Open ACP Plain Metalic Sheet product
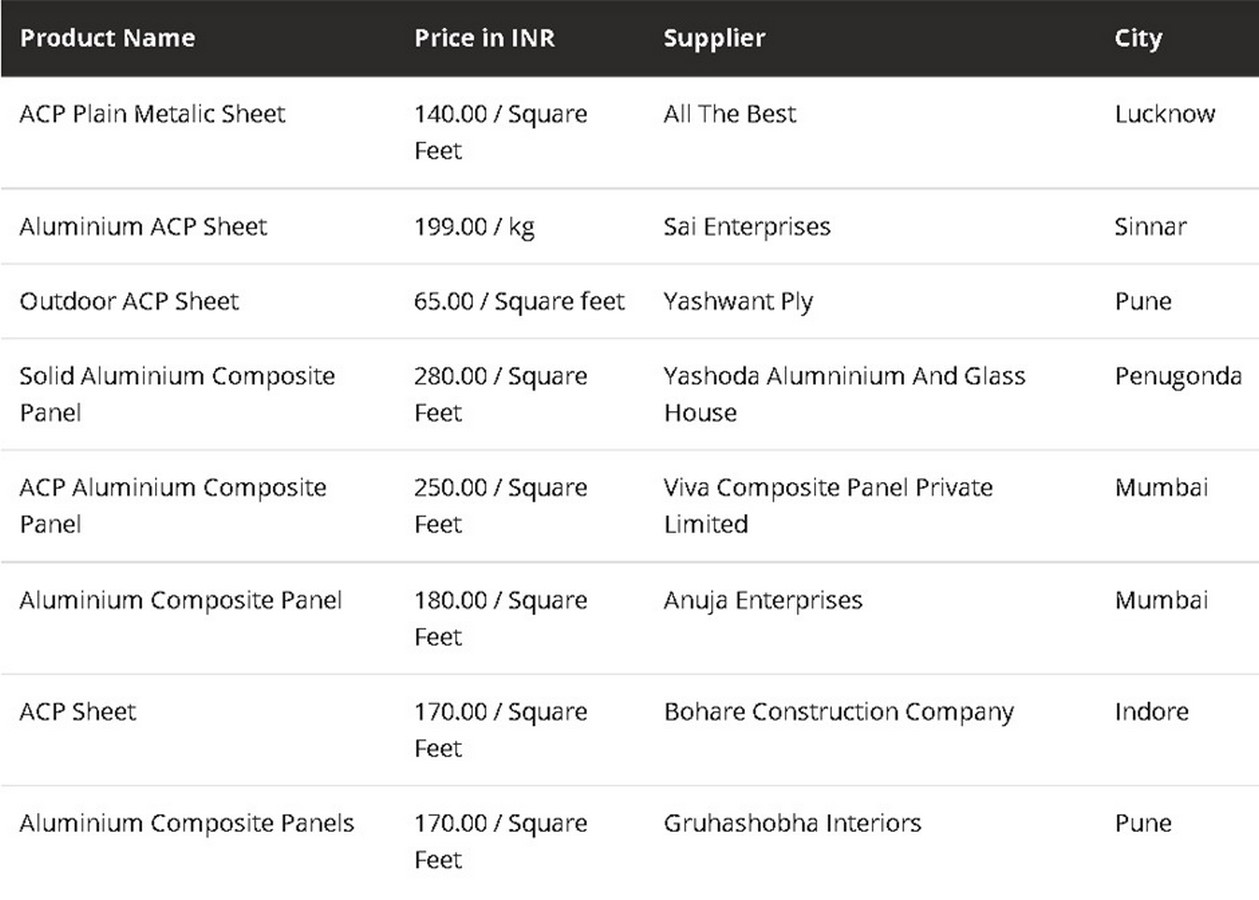Viewport: 1259px width, 900px height. pos(152,114)
